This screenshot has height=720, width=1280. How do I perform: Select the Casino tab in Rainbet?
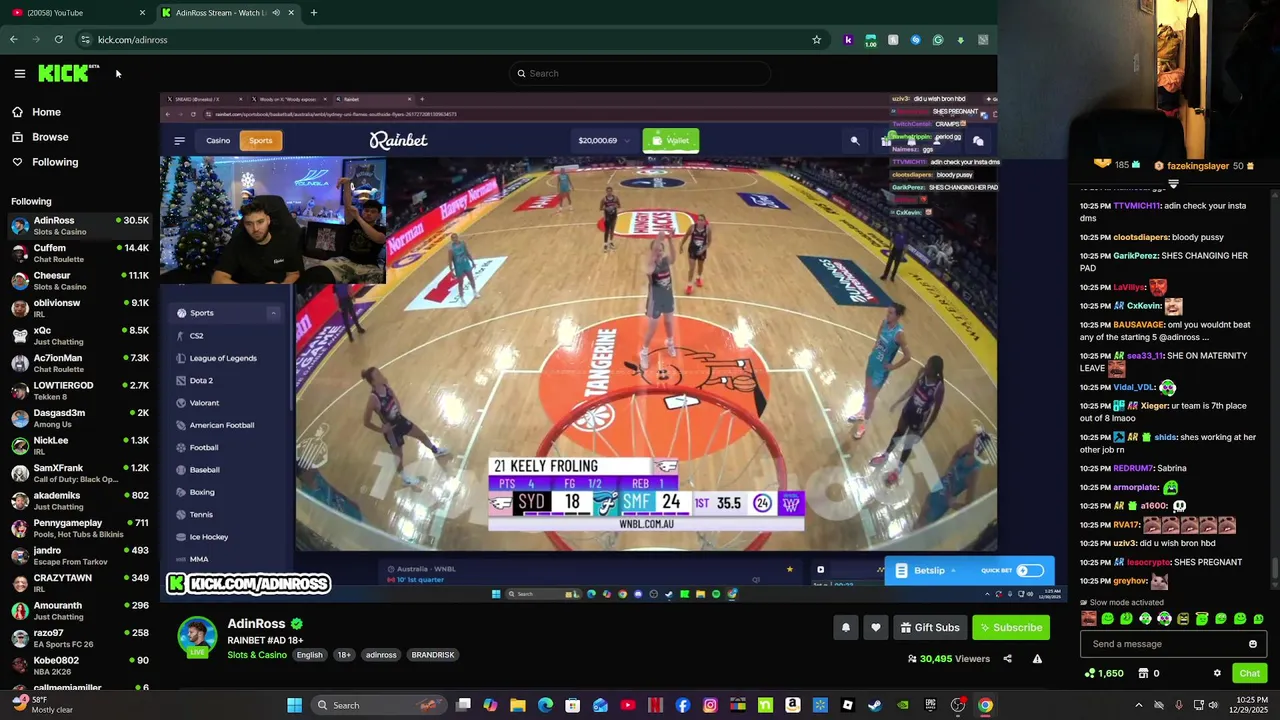click(218, 141)
